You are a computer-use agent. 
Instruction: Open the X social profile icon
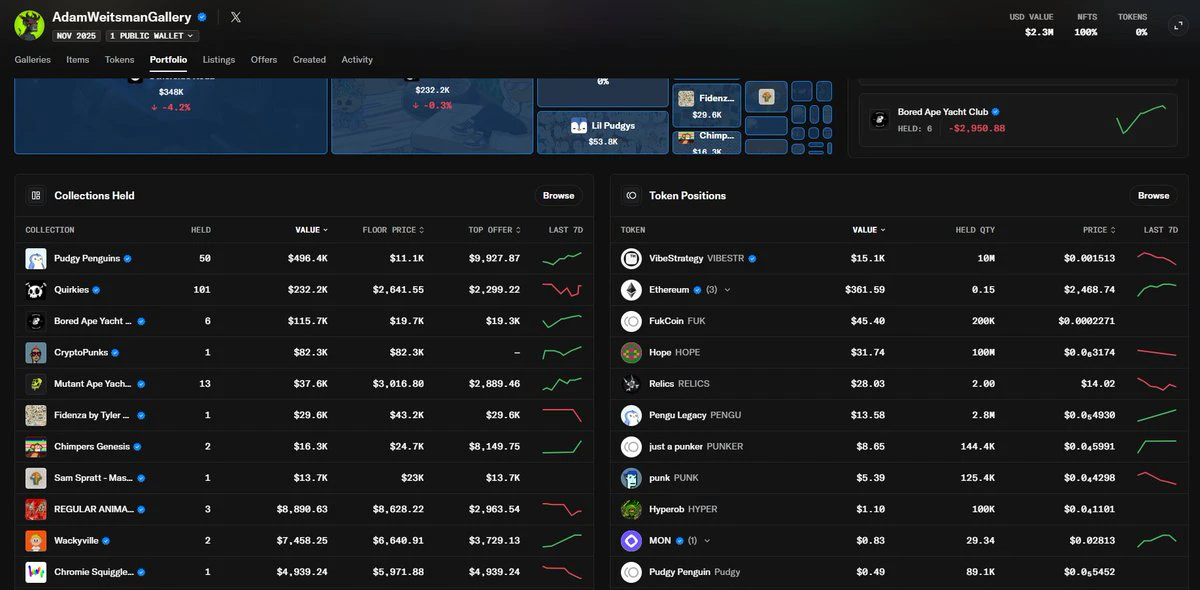(x=235, y=17)
